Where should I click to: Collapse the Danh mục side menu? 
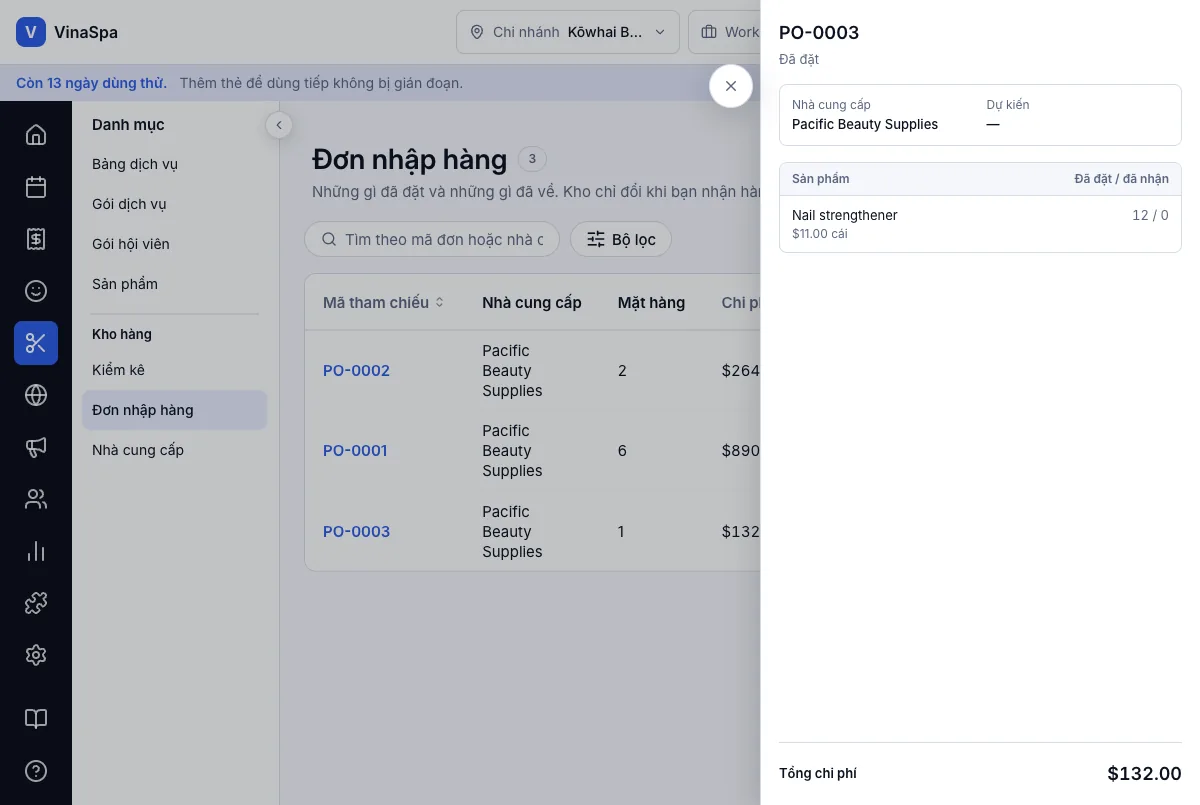279,125
